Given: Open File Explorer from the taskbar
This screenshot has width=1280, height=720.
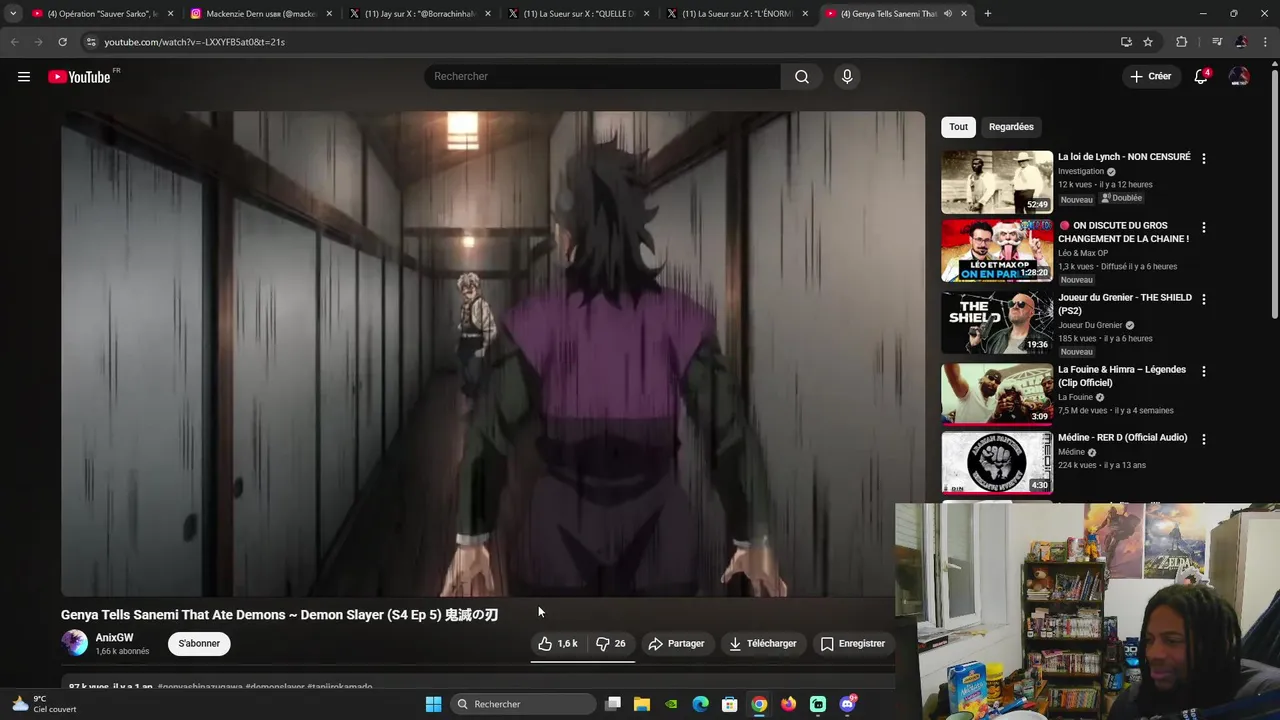Looking at the screenshot, I should tap(642, 704).
